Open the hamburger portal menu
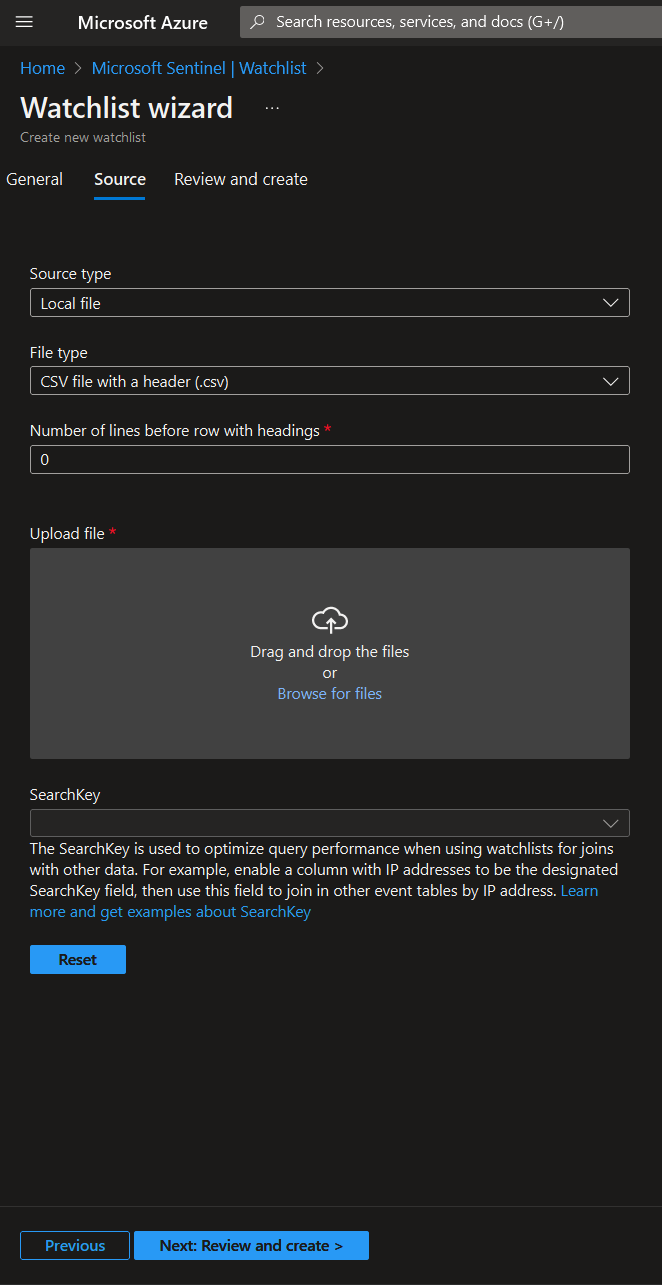The height and width of the screenshot is (1285, 662). (25, 22)
